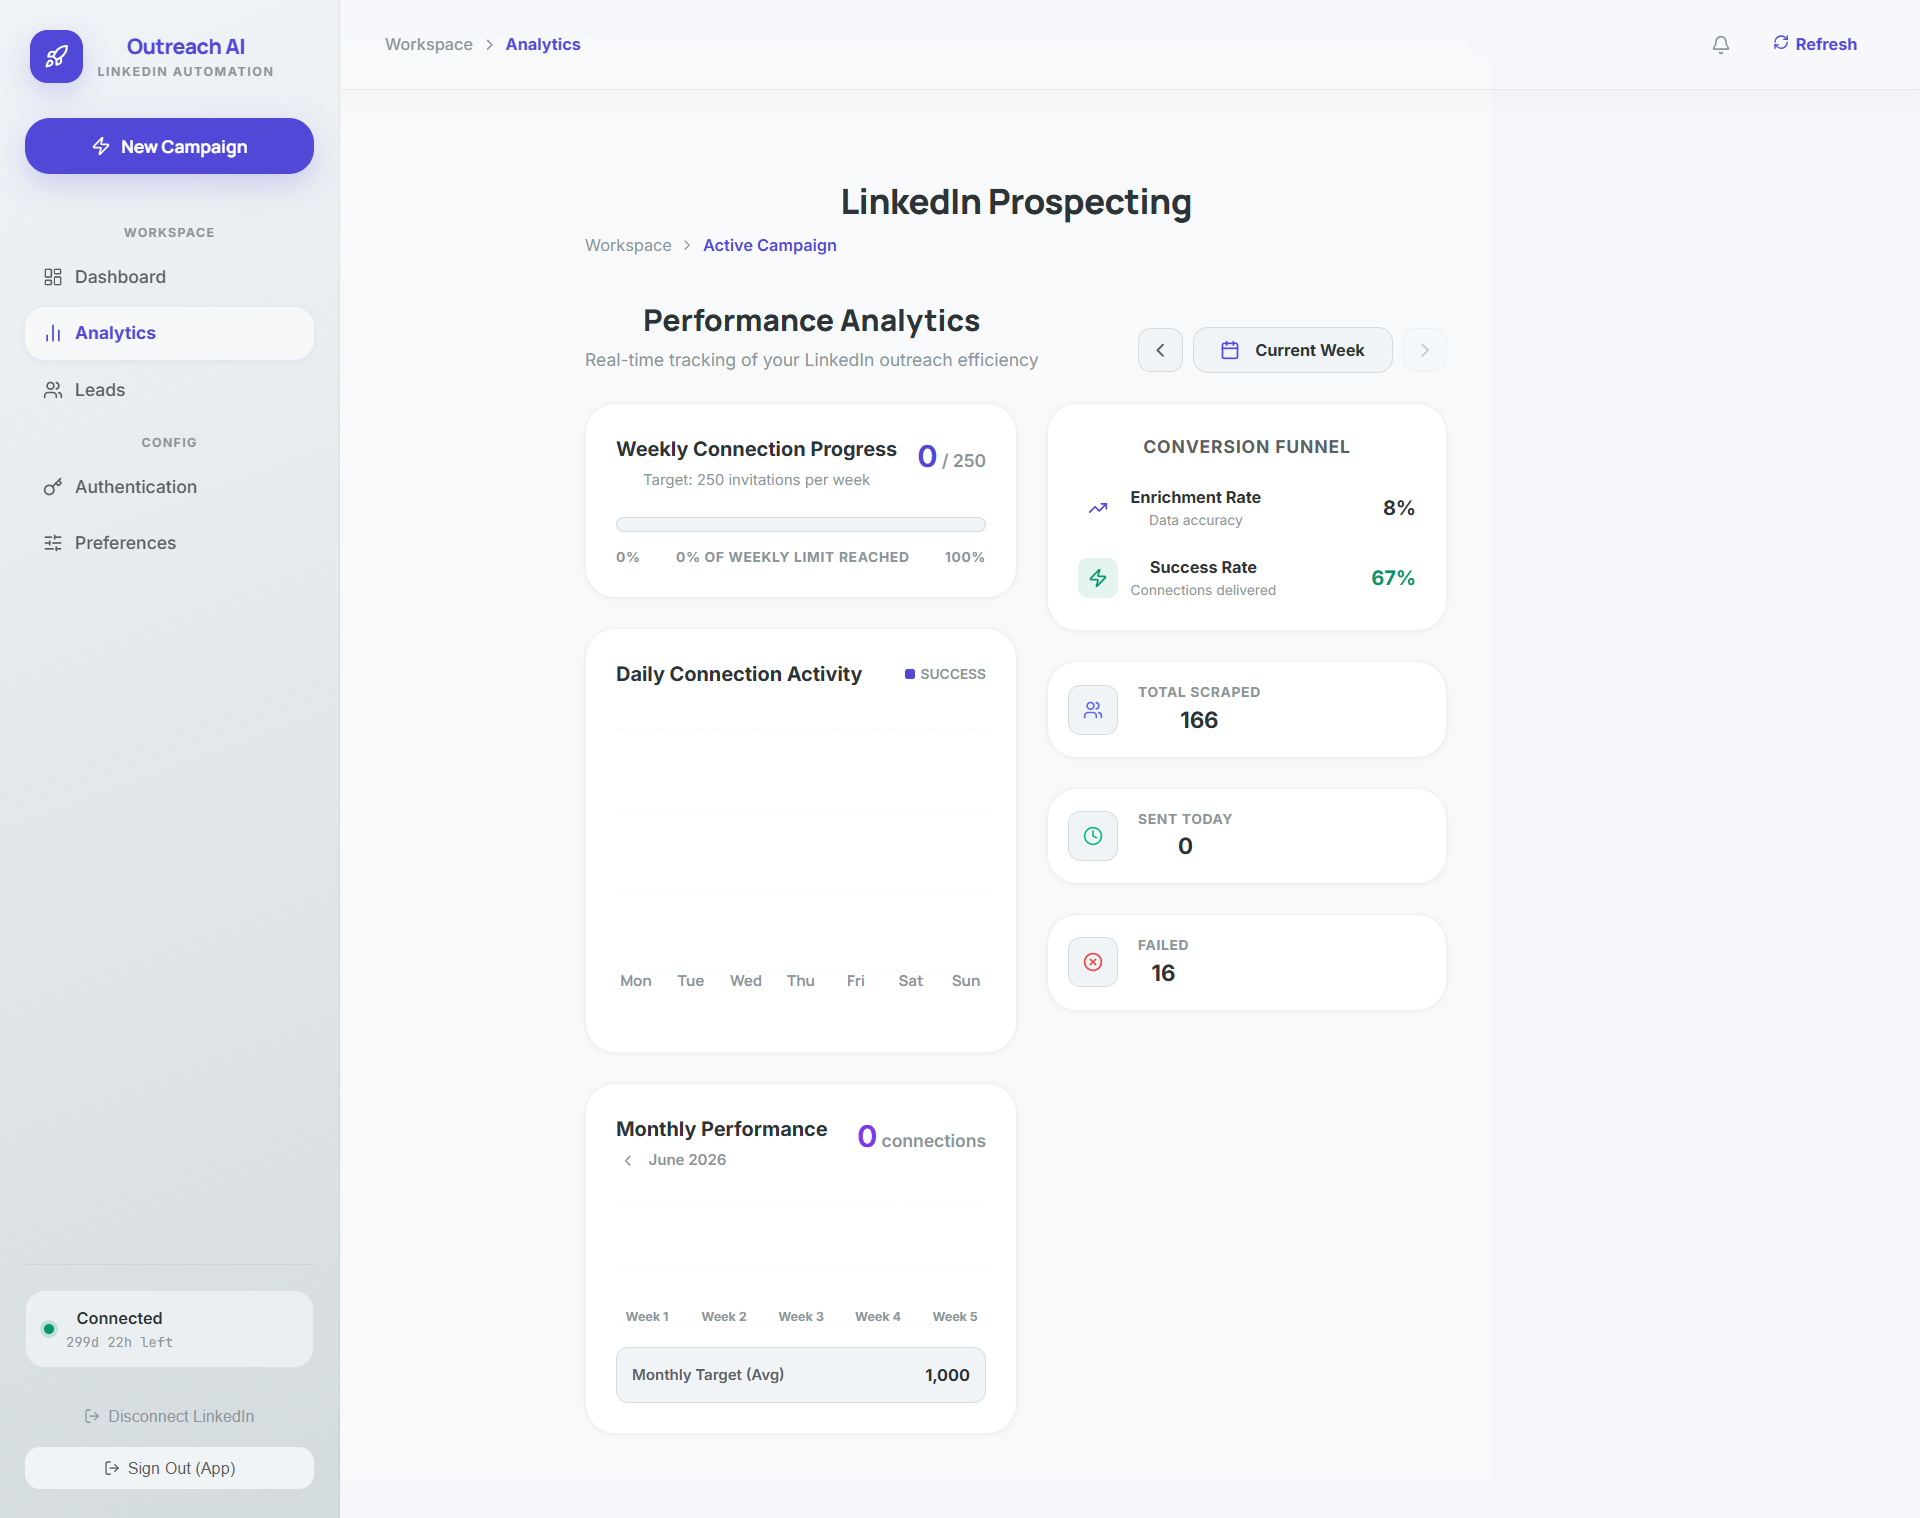Click the Failed red cross icon
The height and width of the screenshot is (1518, 1920).
(1093, 962)
